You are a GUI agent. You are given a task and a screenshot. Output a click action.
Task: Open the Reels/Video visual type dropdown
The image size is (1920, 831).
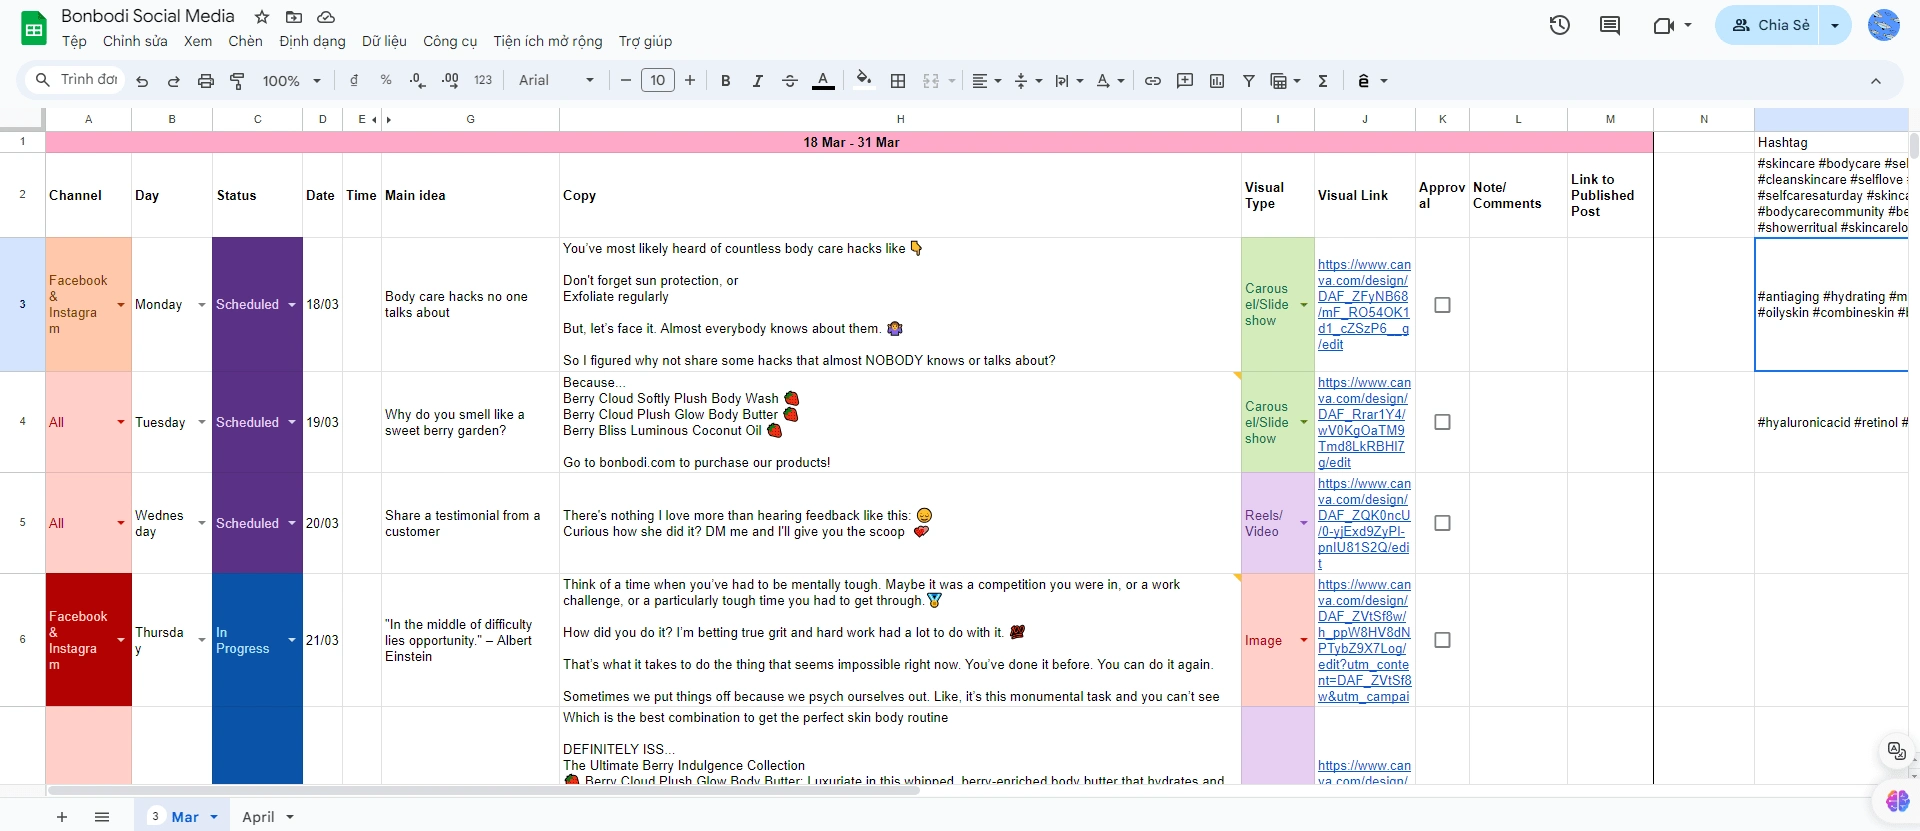pos(1304,523)
